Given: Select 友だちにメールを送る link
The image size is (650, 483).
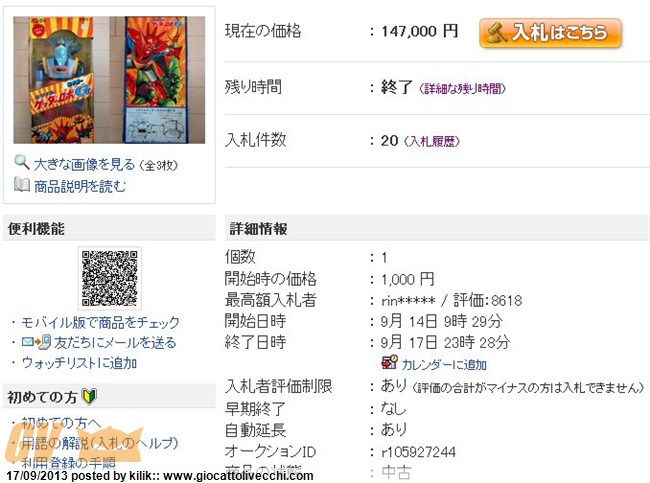Looking at the screenshot, I should (x=115, y=342).
